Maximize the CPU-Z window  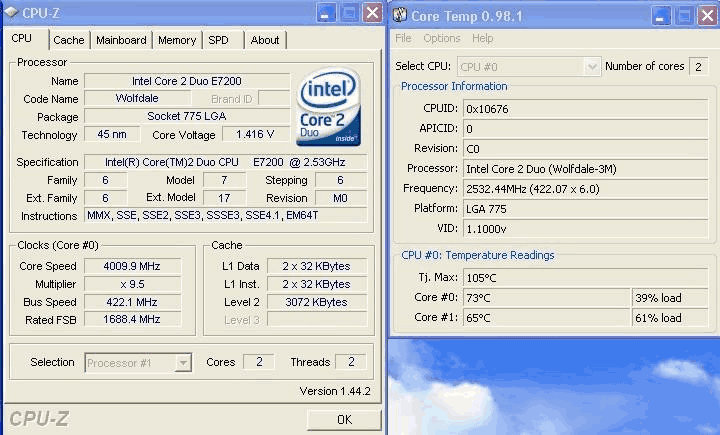point(349,13)
